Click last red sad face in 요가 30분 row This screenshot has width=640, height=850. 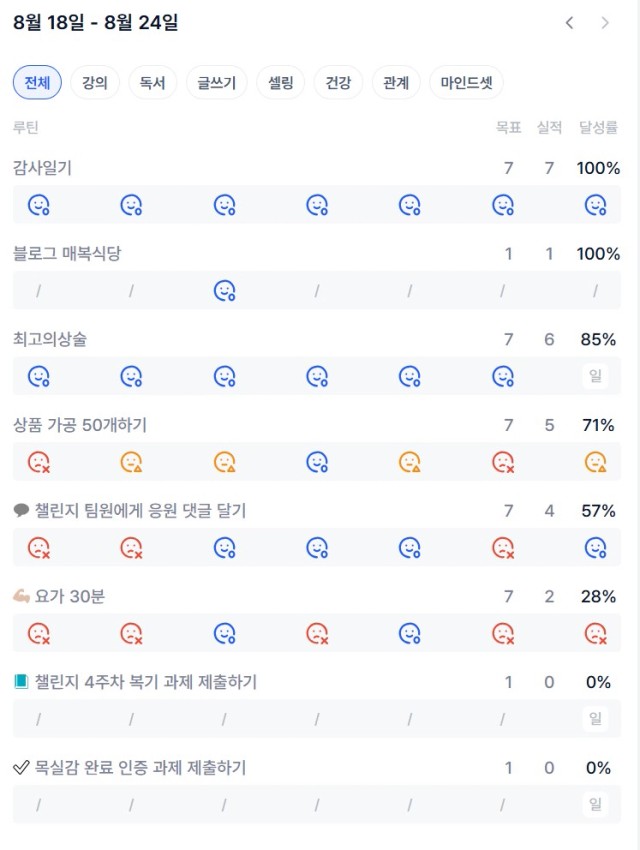pyautogui.click(x=596, y=633)
